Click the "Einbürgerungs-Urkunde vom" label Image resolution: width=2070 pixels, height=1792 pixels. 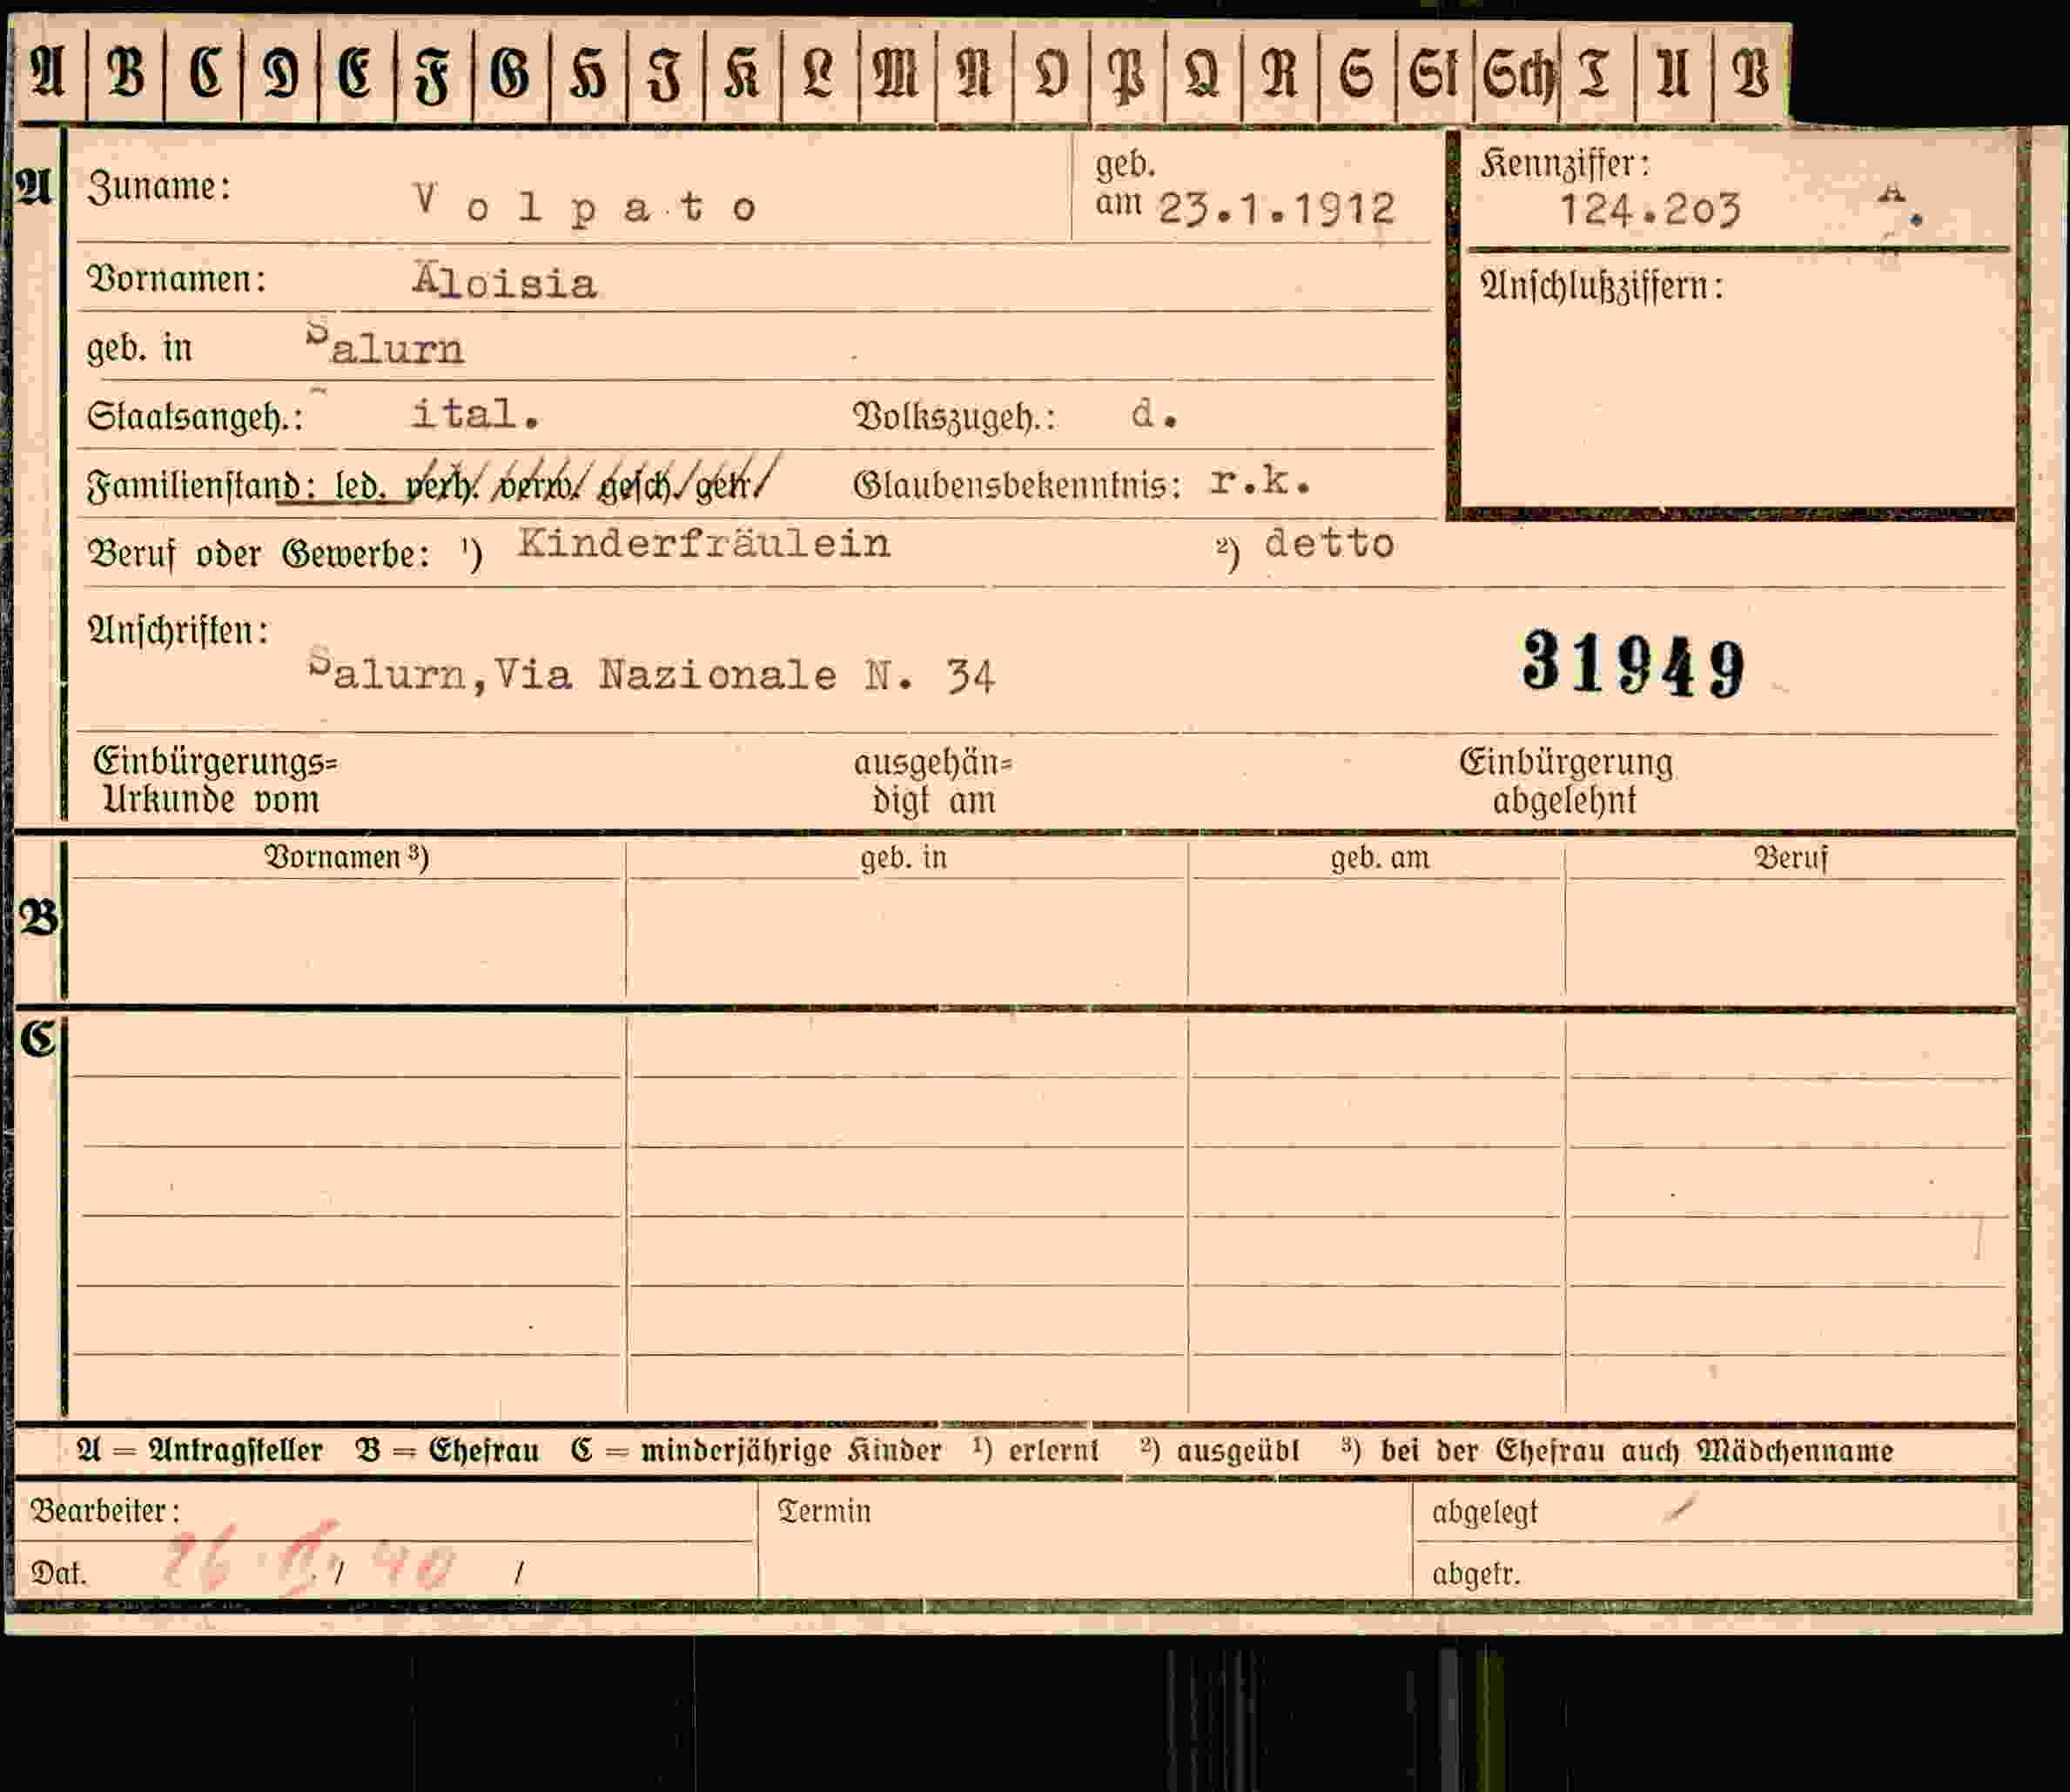(215, 780)
